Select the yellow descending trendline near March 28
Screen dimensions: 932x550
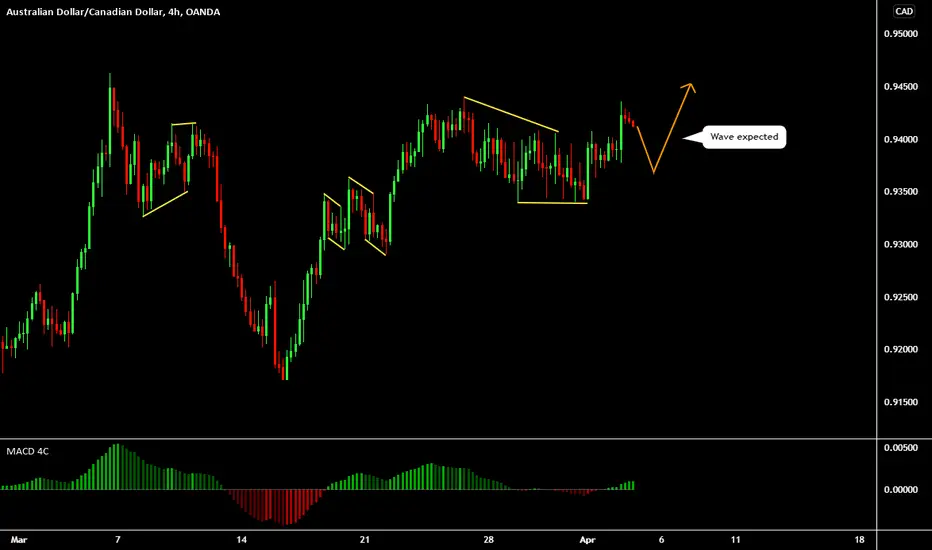coord(511,114)
